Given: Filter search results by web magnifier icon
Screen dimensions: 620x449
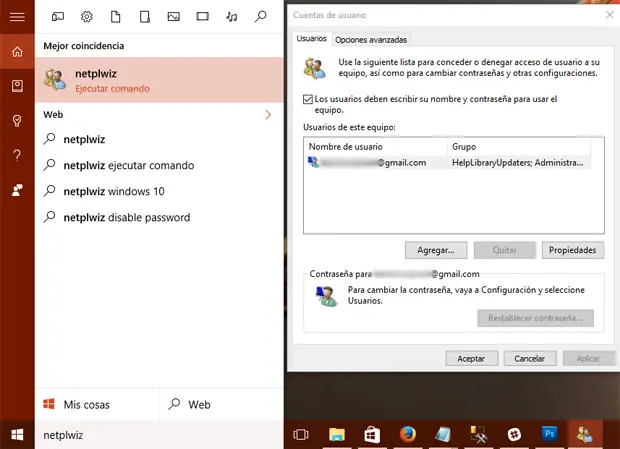Looking at the screenshot, I should pos(261,17).
